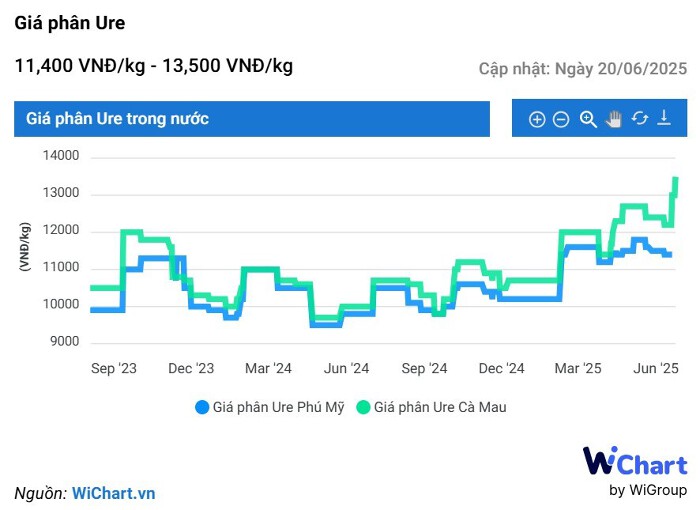The width and height of the screenshot is (700, 510).
Task: Click the Giá phân Ure page title
Action: click(69, 23)
